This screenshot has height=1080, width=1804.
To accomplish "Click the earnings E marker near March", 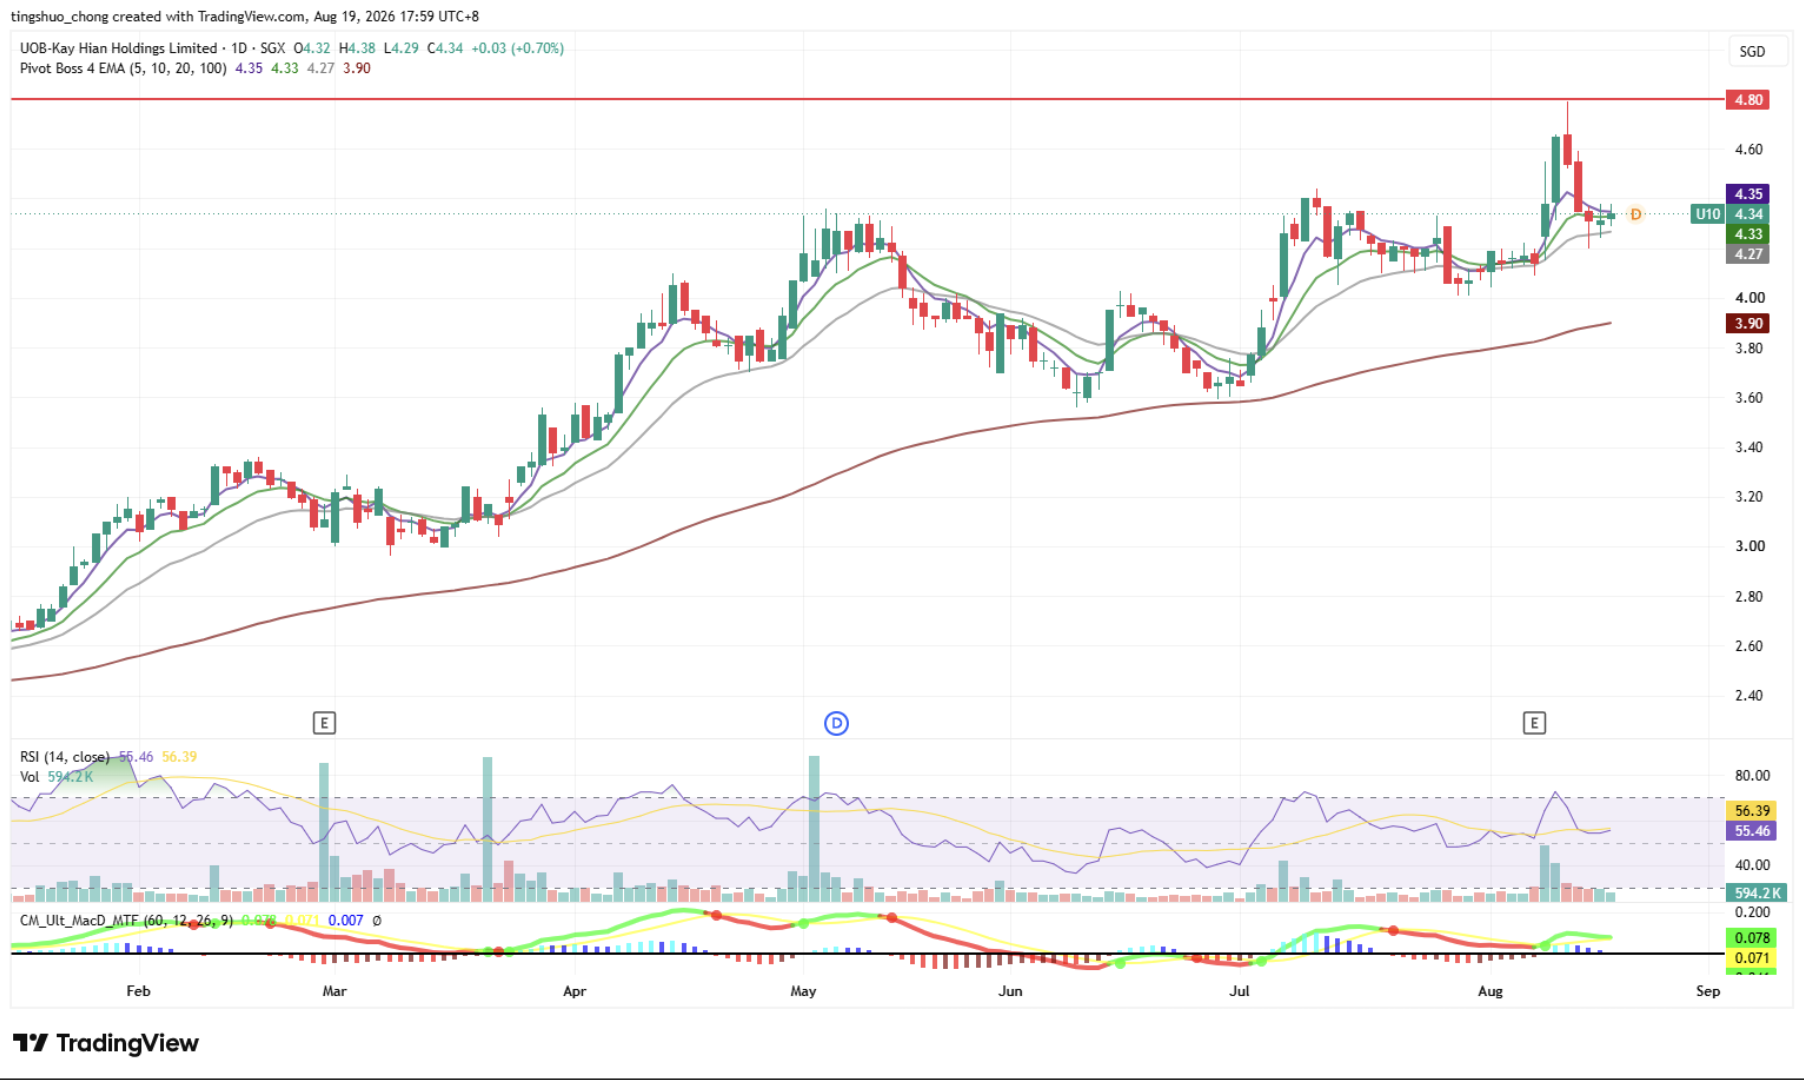I will click(324, 723).
